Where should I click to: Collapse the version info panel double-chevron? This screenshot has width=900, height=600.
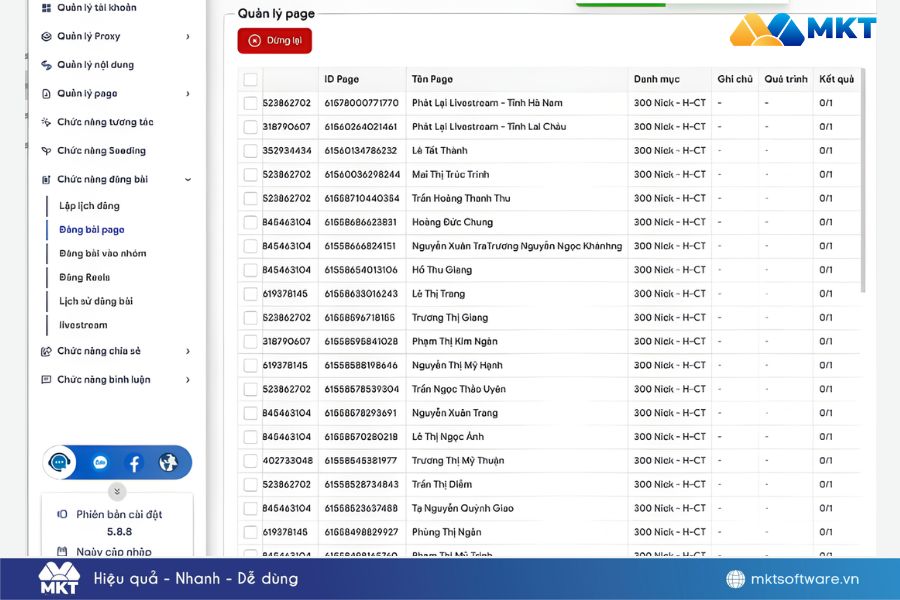tap(117, 491)
